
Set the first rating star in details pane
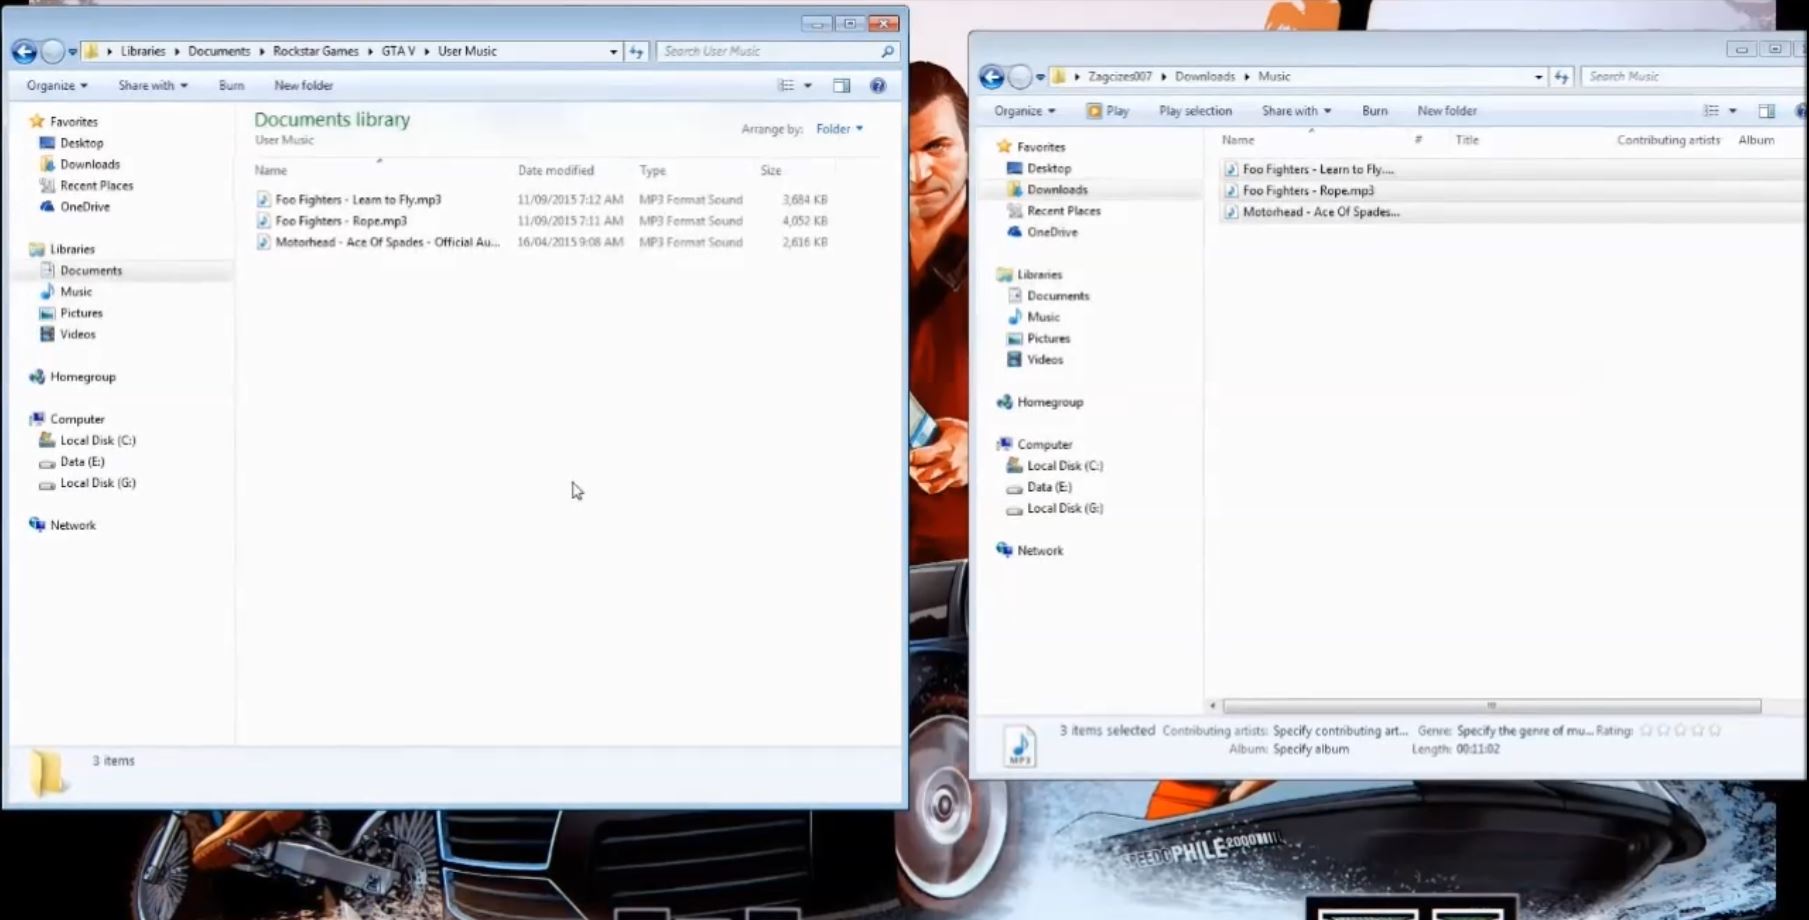tap(1647, 731)
